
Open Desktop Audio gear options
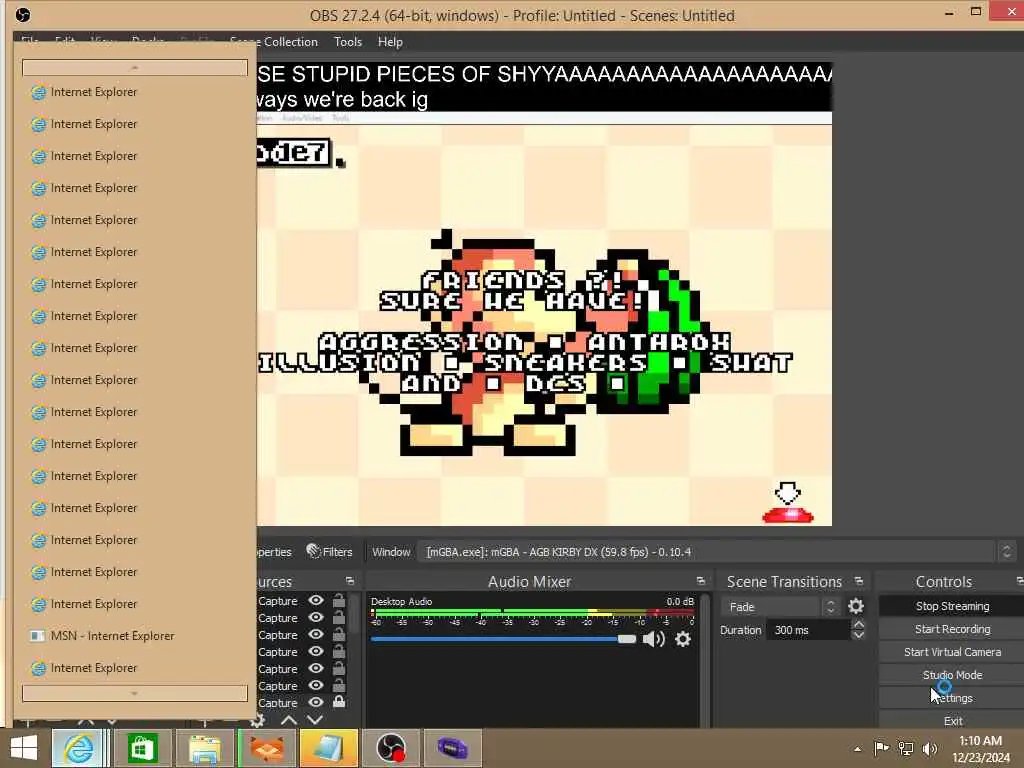pos(683,639)
